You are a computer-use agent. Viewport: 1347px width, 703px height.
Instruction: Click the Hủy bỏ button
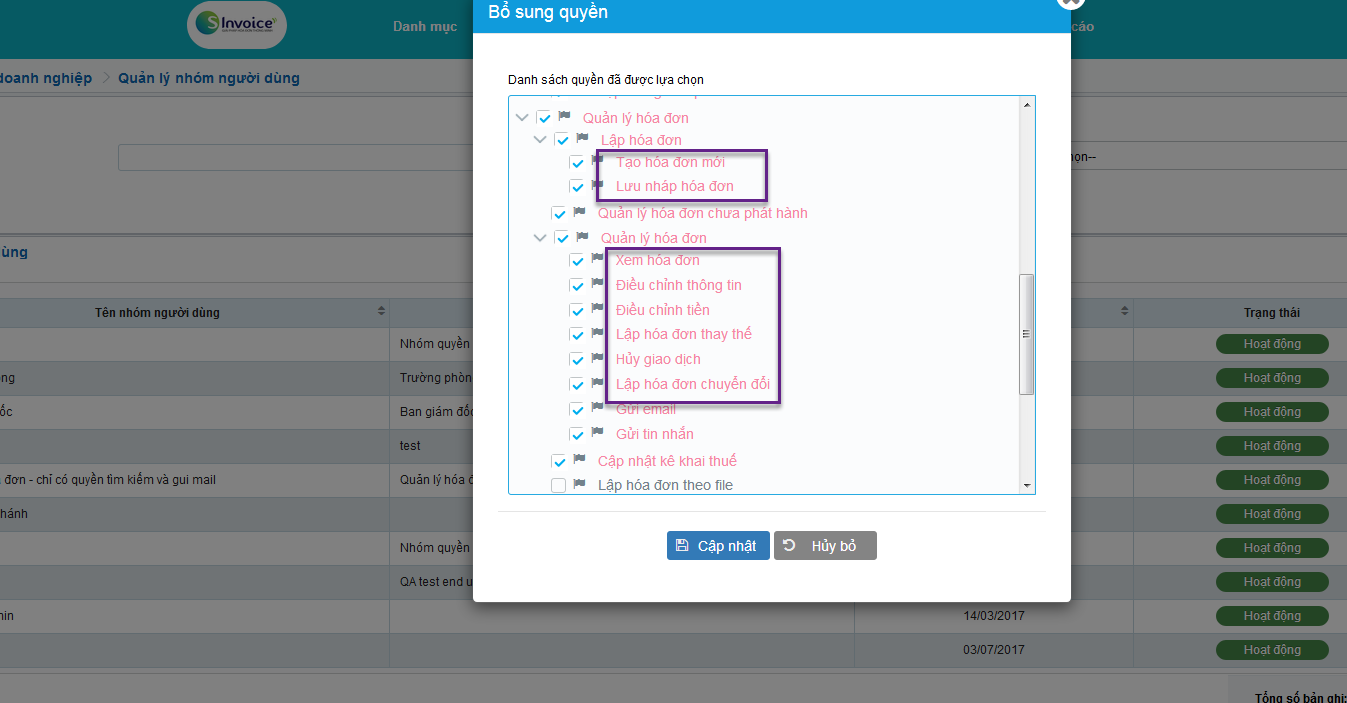click(x=825, y=546)
